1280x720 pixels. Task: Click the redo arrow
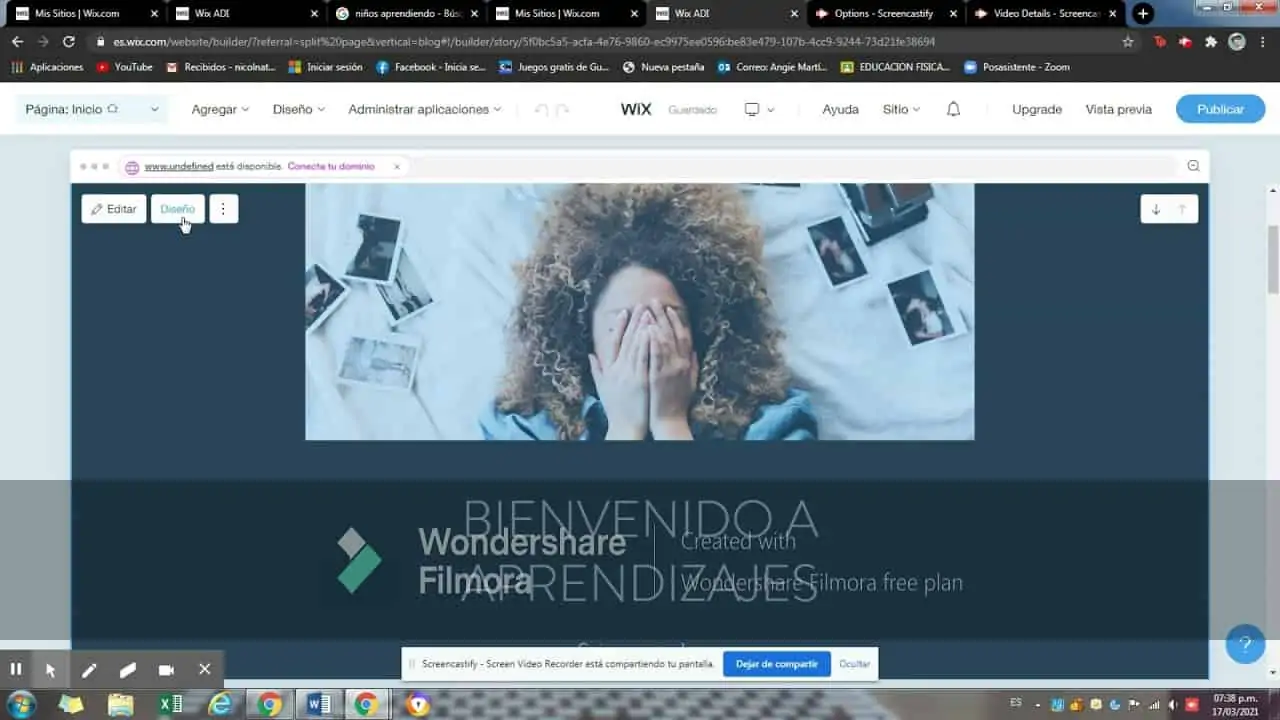[562, 110]
